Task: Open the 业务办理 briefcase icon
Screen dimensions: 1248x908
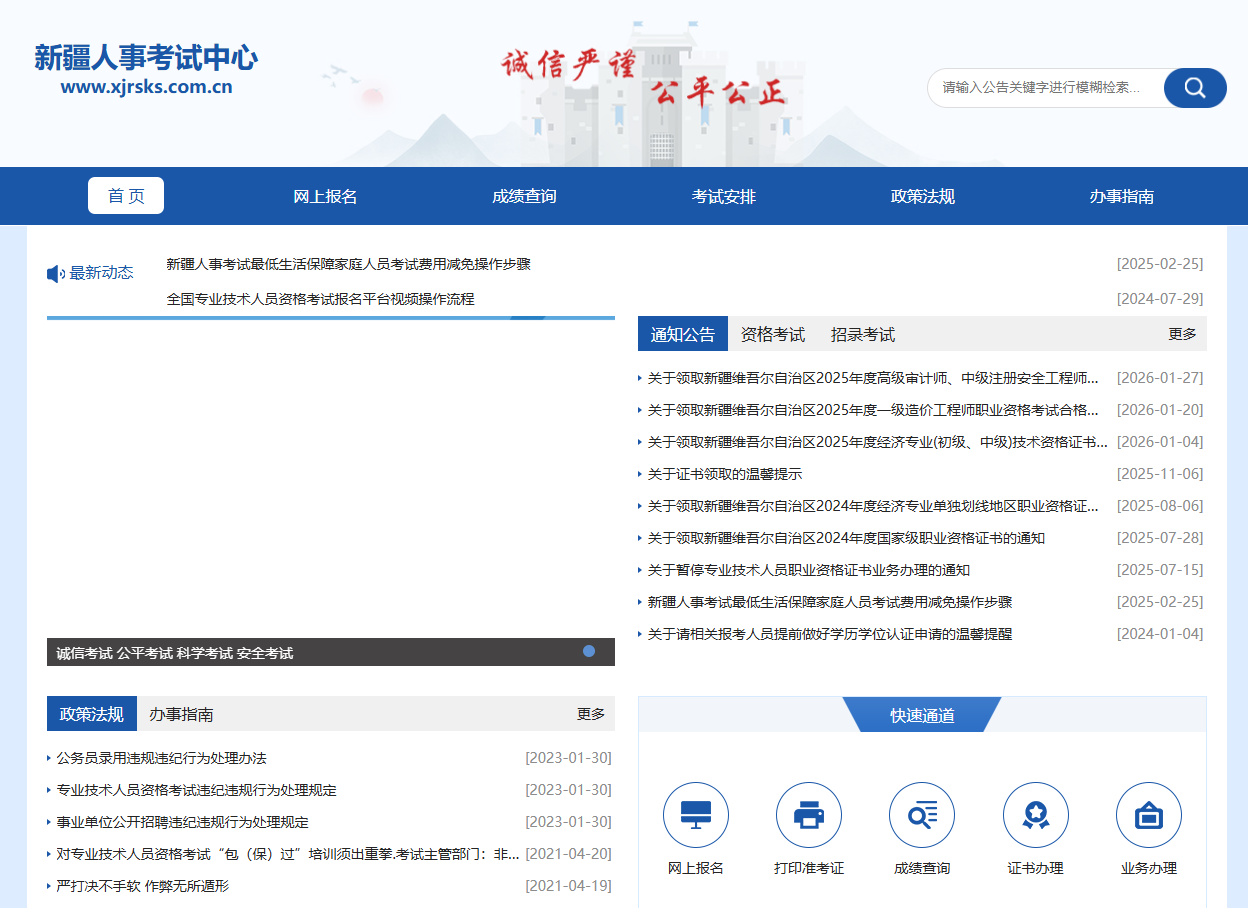Action: pyautogui.click(x=1148, y=815)
